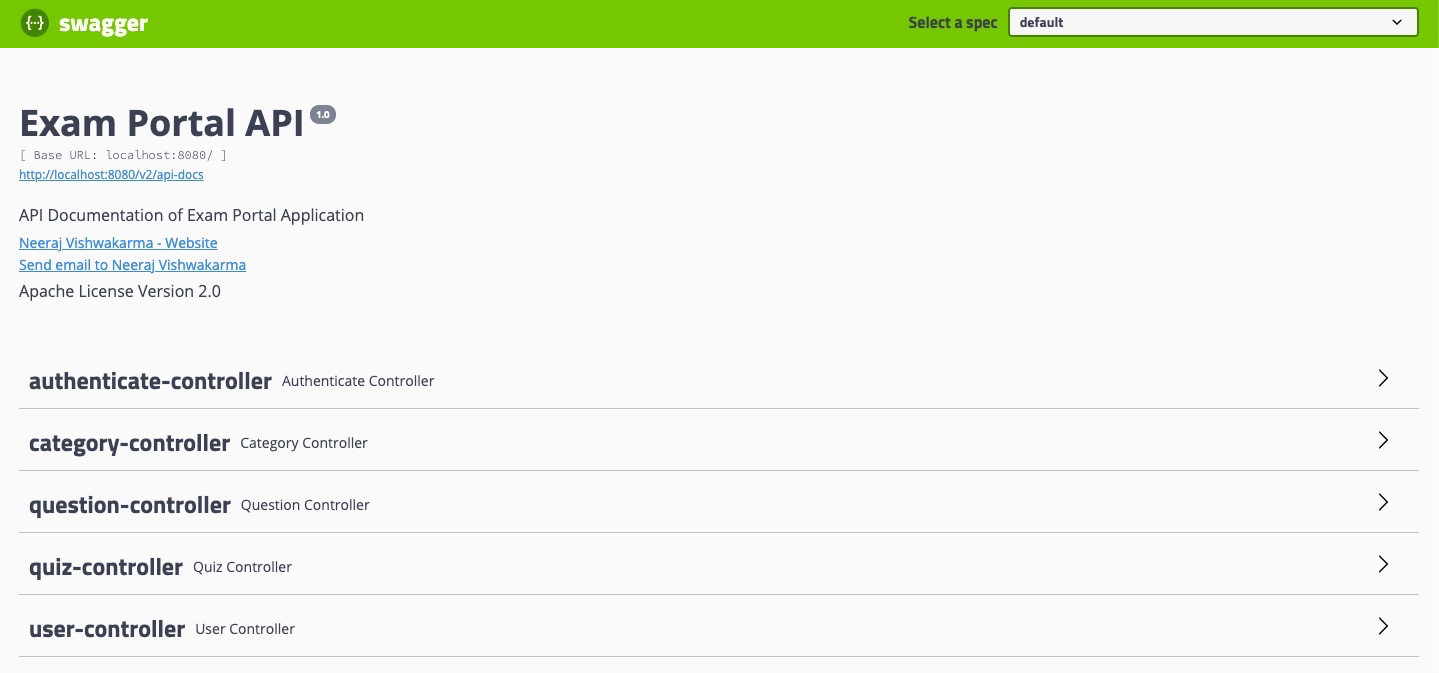Expand authenticate-controller chevron arrow
The height and width of the screenshot is (673, 1439).
(x=1383, y=378)
